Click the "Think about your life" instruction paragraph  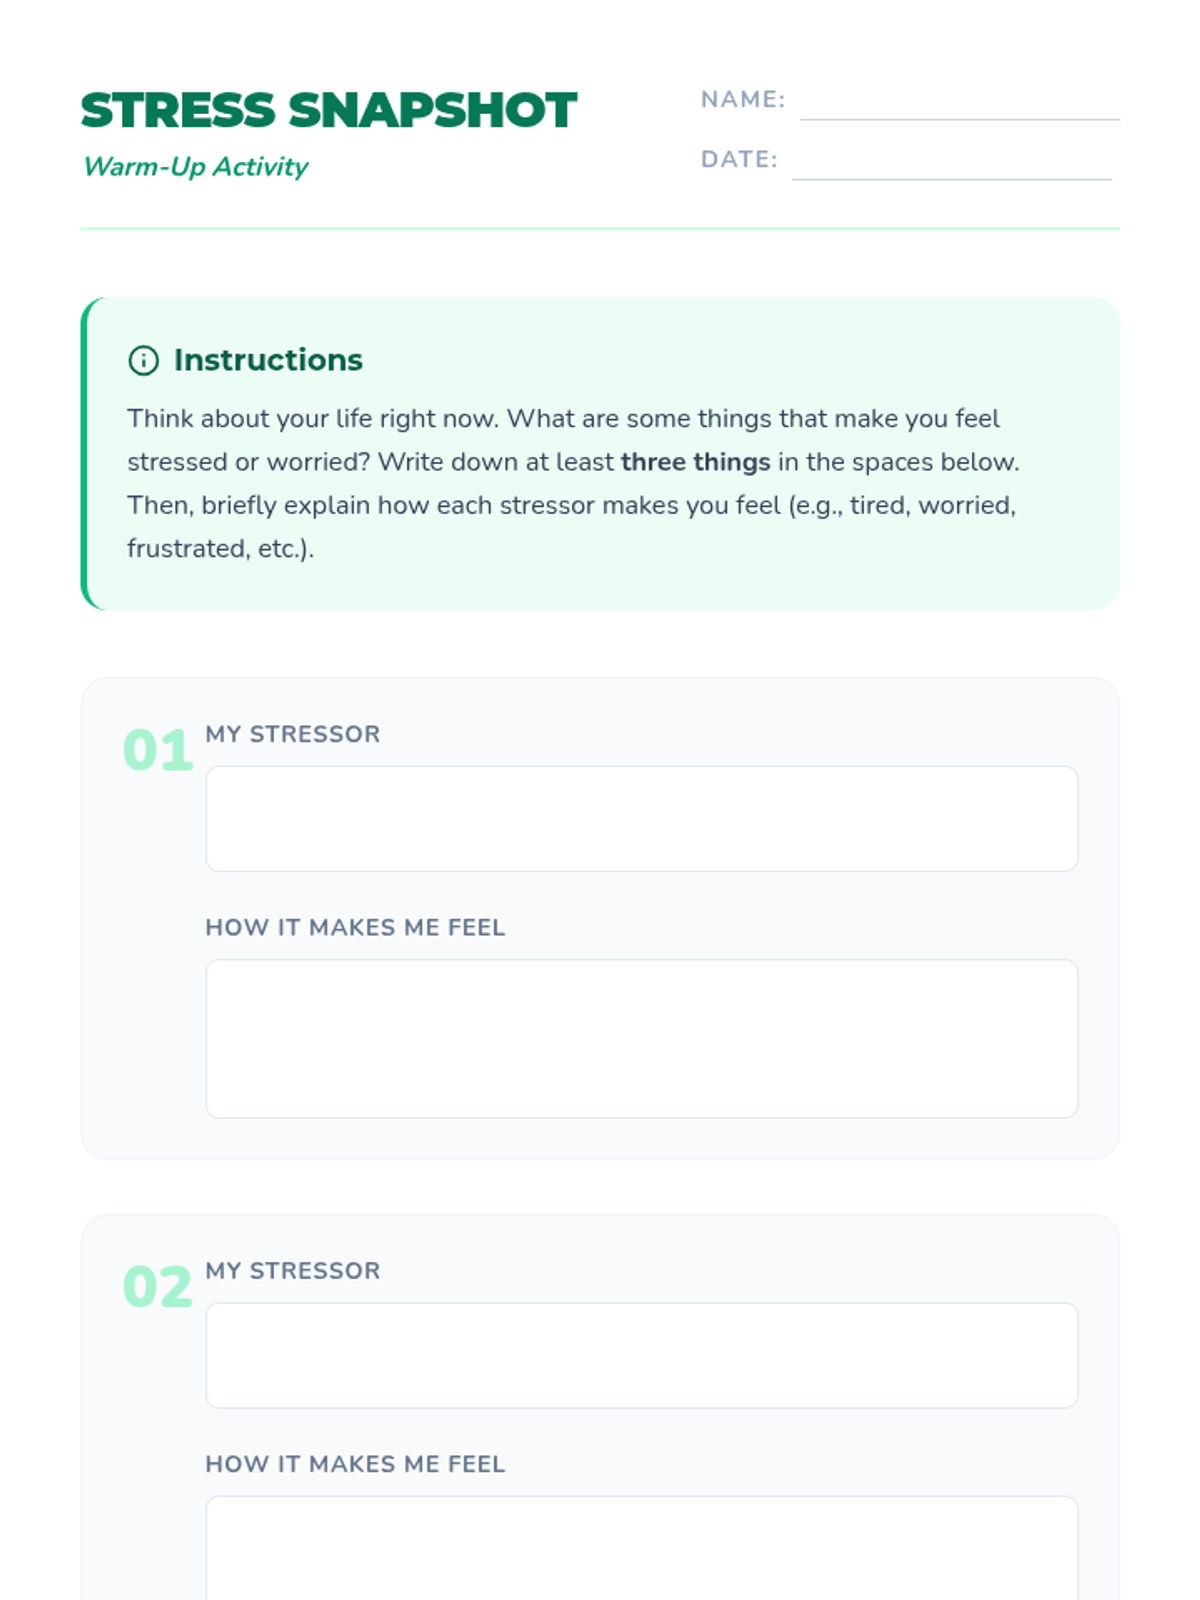click(573, 484)
